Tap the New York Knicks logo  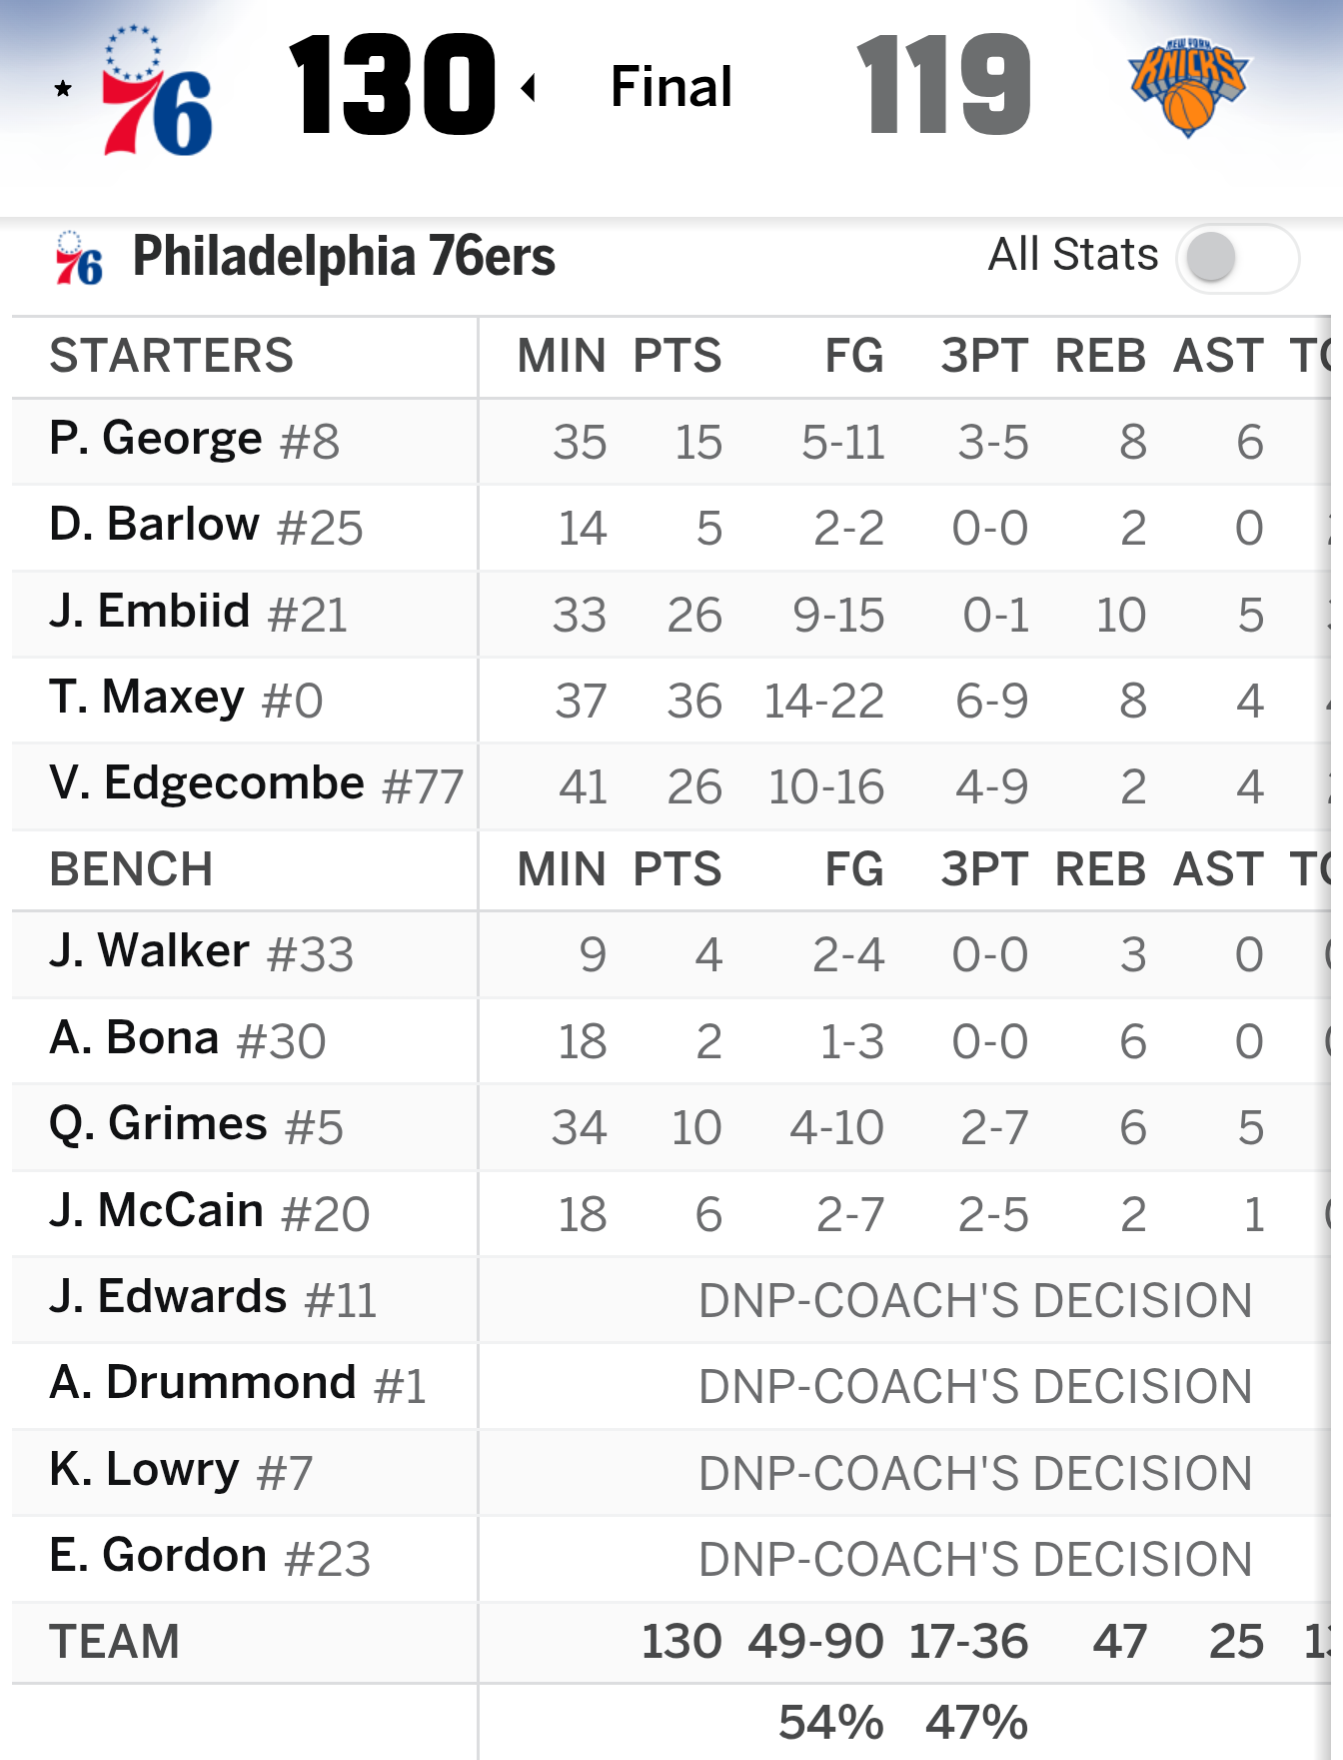click(x=1187, y=88)
